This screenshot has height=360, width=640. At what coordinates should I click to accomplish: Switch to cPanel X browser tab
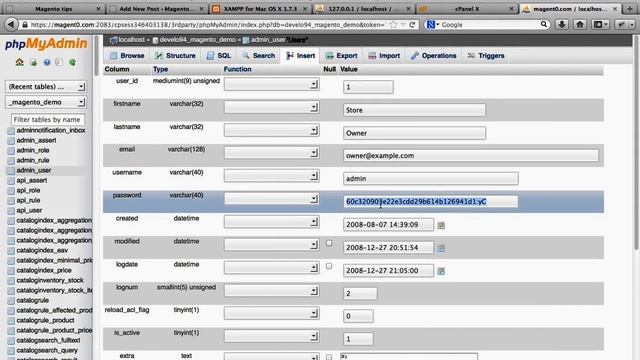467,9
